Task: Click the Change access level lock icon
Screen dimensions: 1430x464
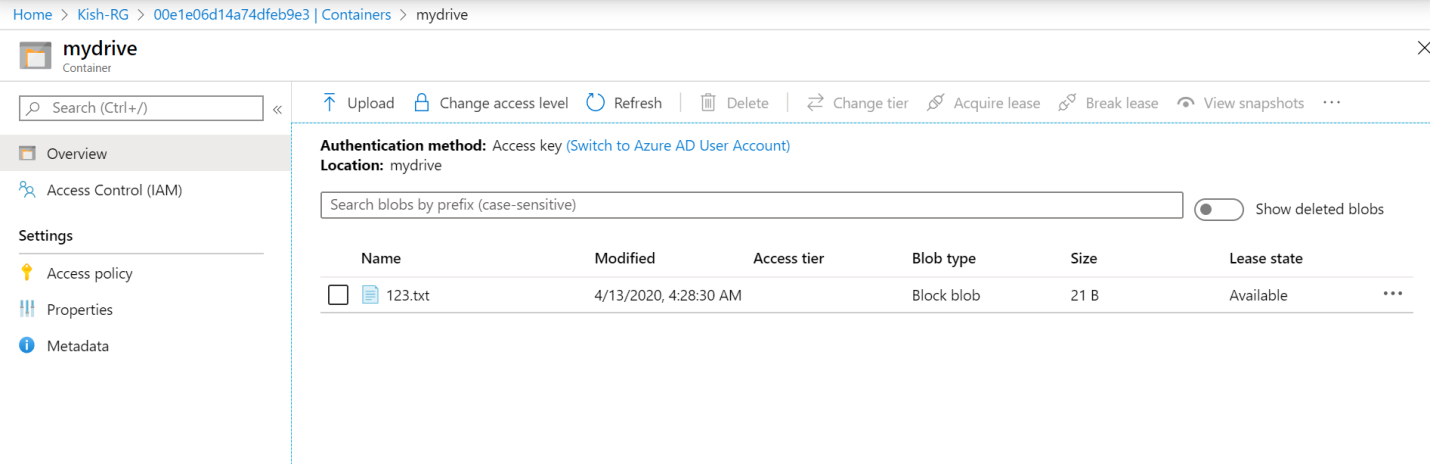Action: 422,103
